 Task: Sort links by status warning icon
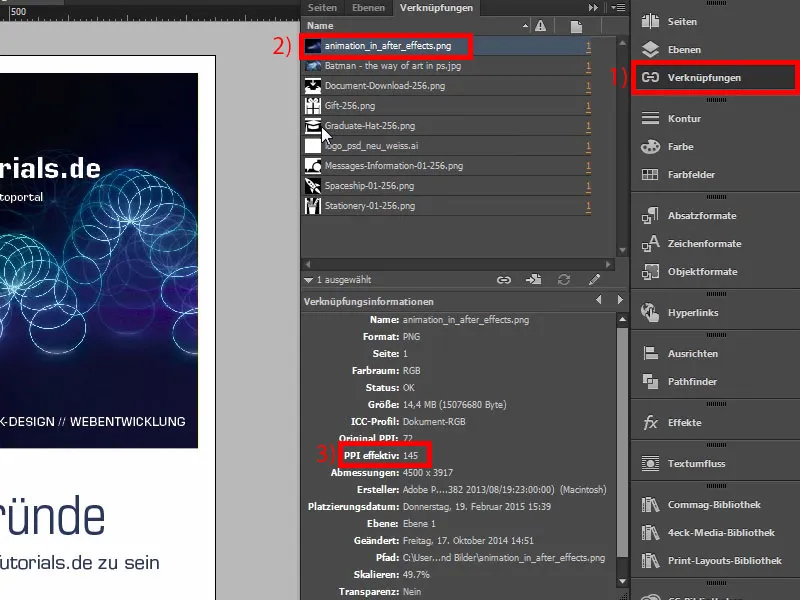[x=540, y=26]
